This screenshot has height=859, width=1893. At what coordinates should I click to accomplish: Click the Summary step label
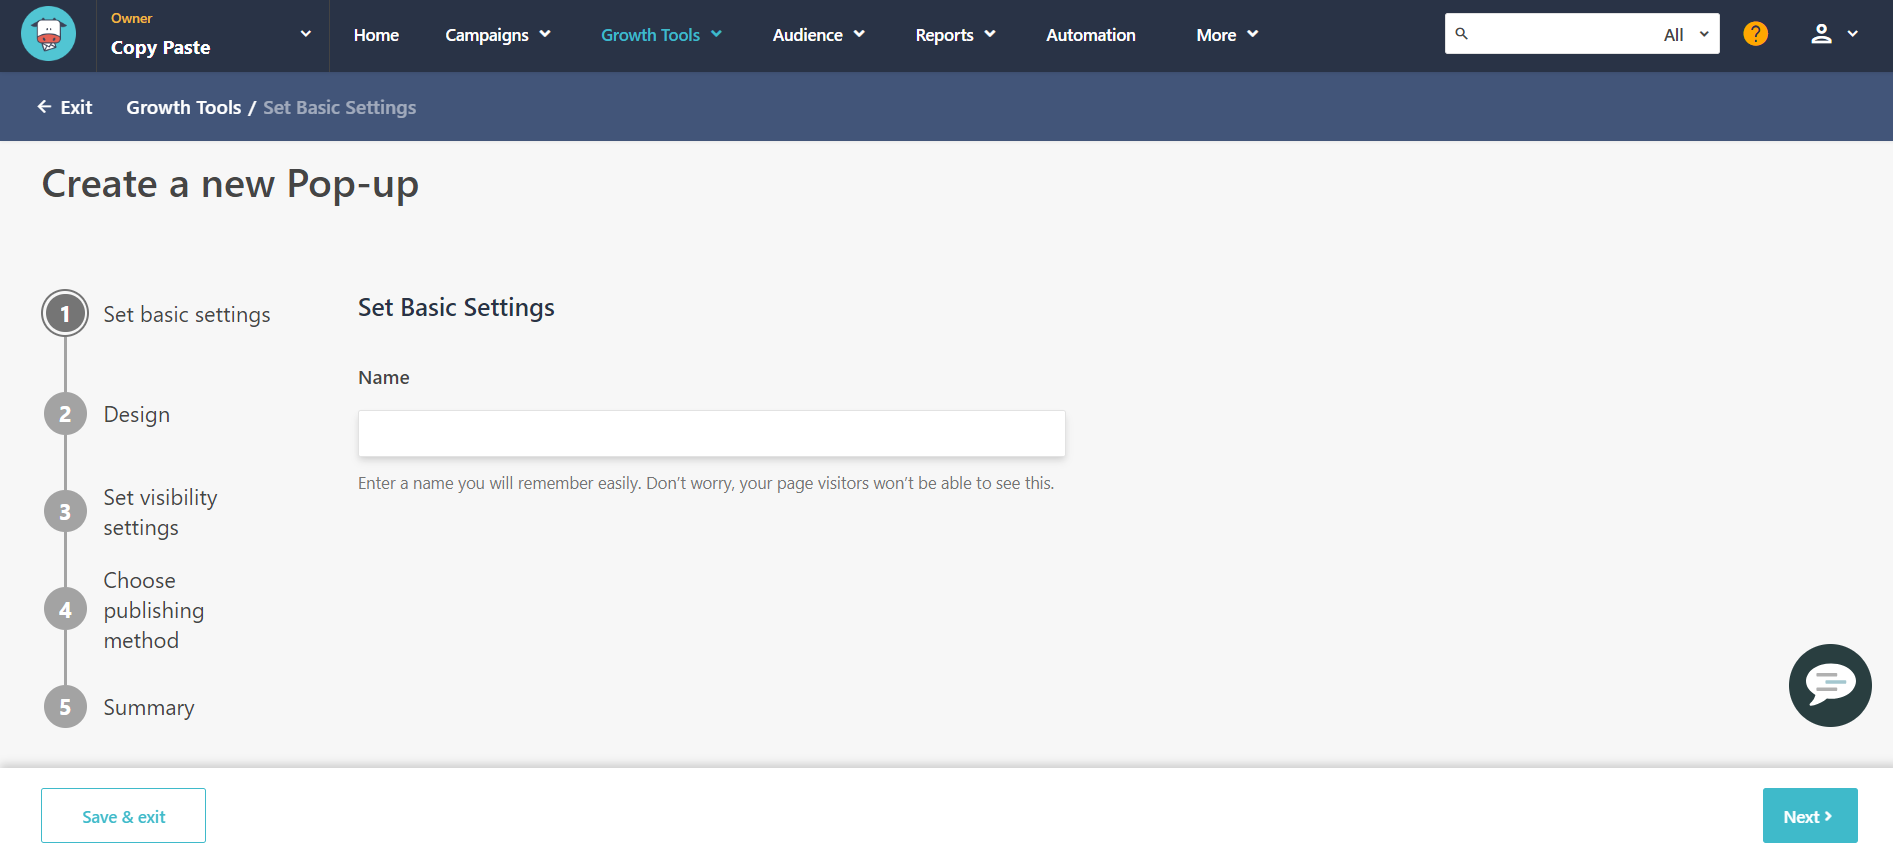pyautogui.click(x=149, y=707)
